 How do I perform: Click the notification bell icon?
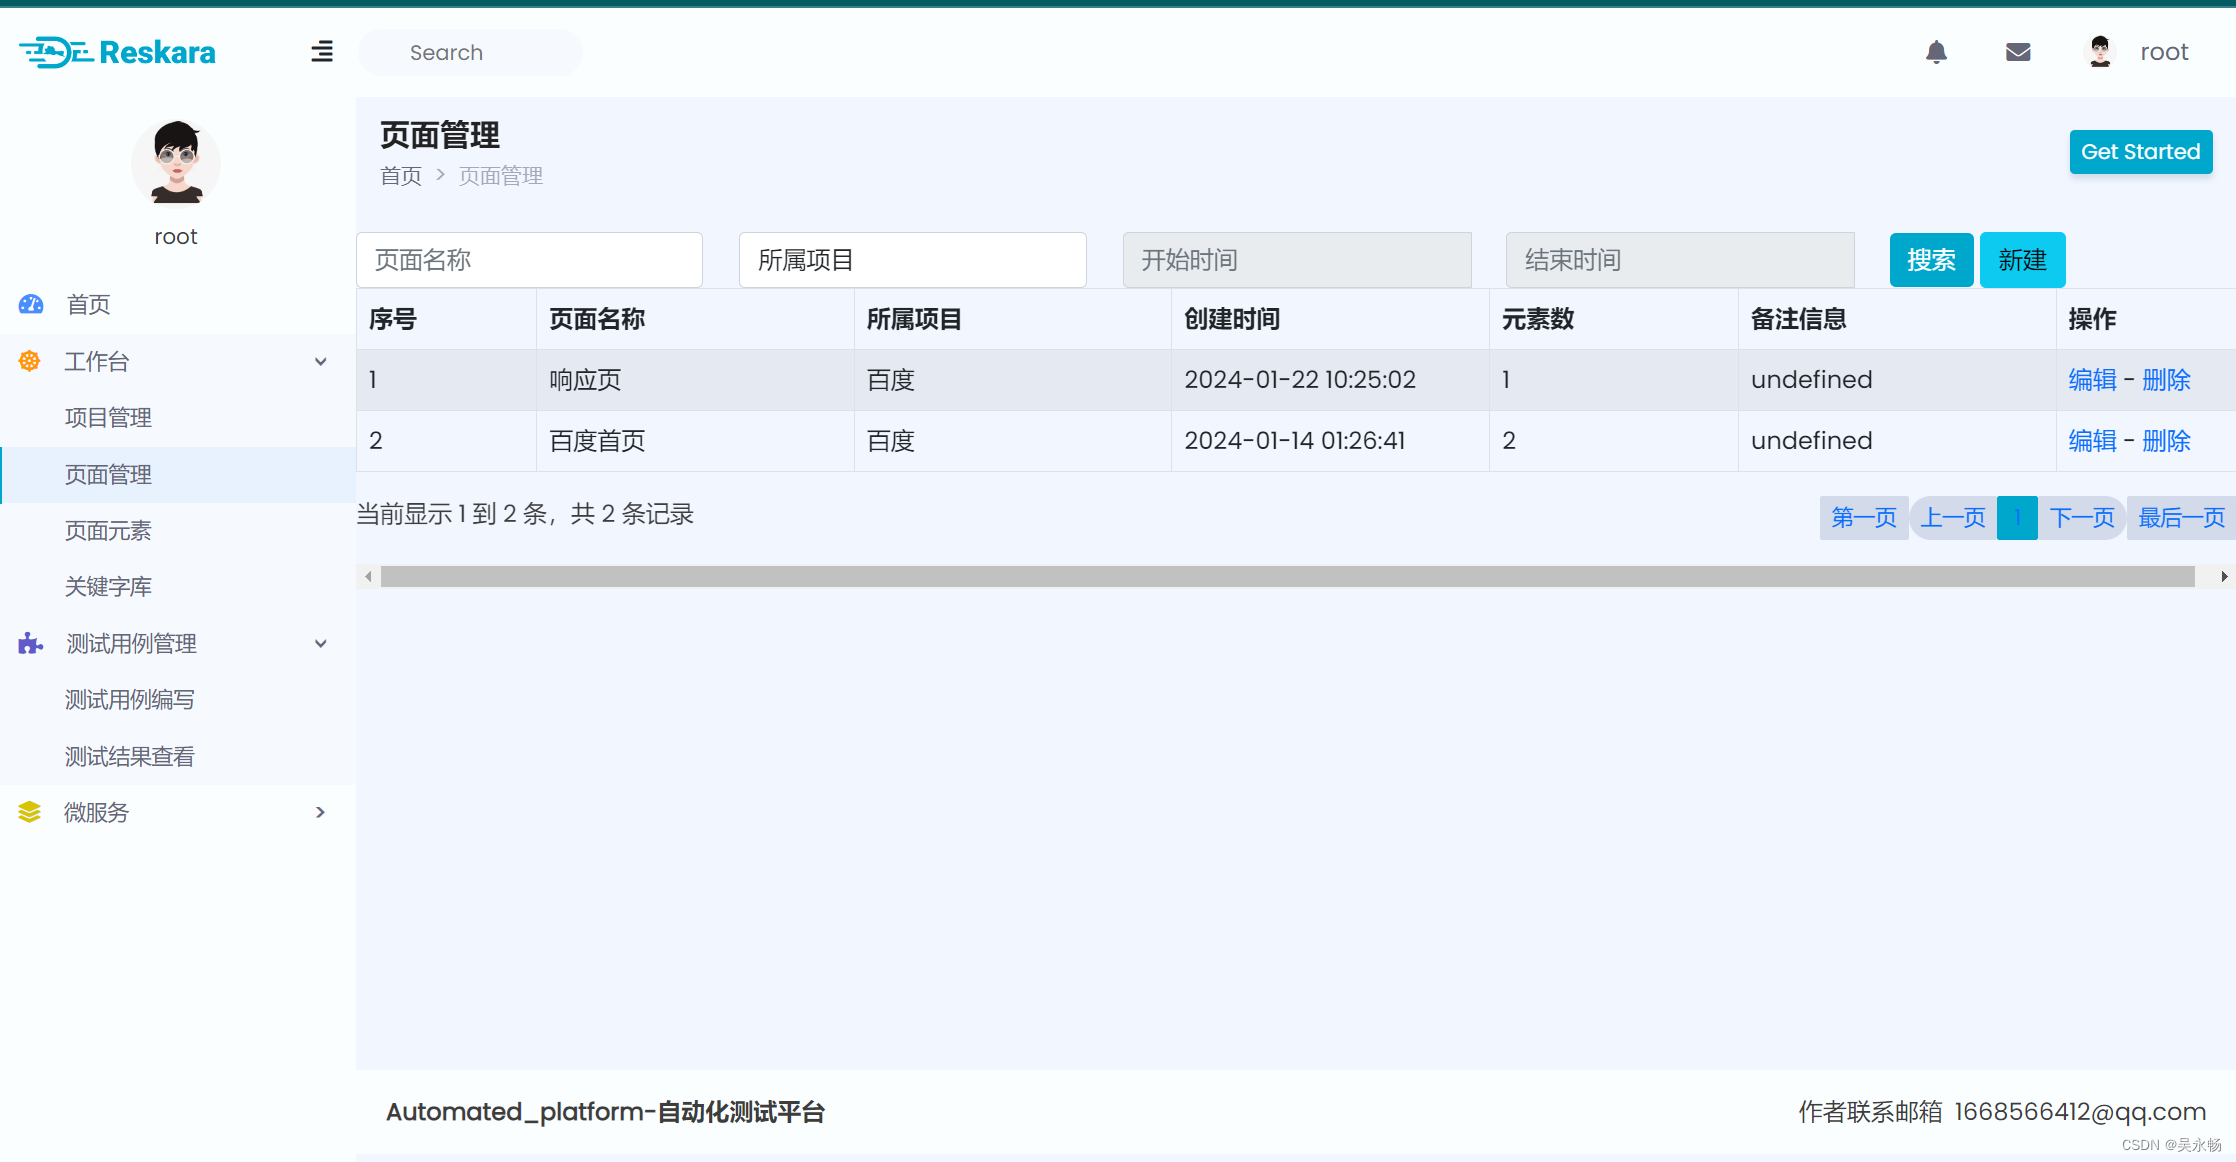point(1936,52)
